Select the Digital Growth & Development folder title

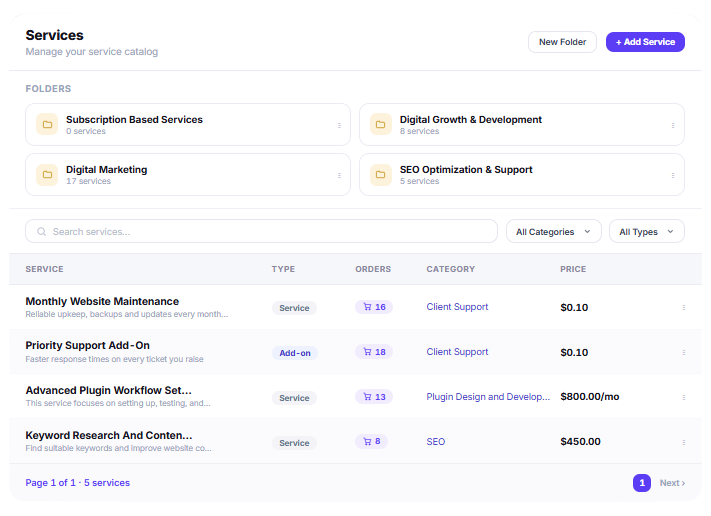pyautogui.click(x=471, y=120)
